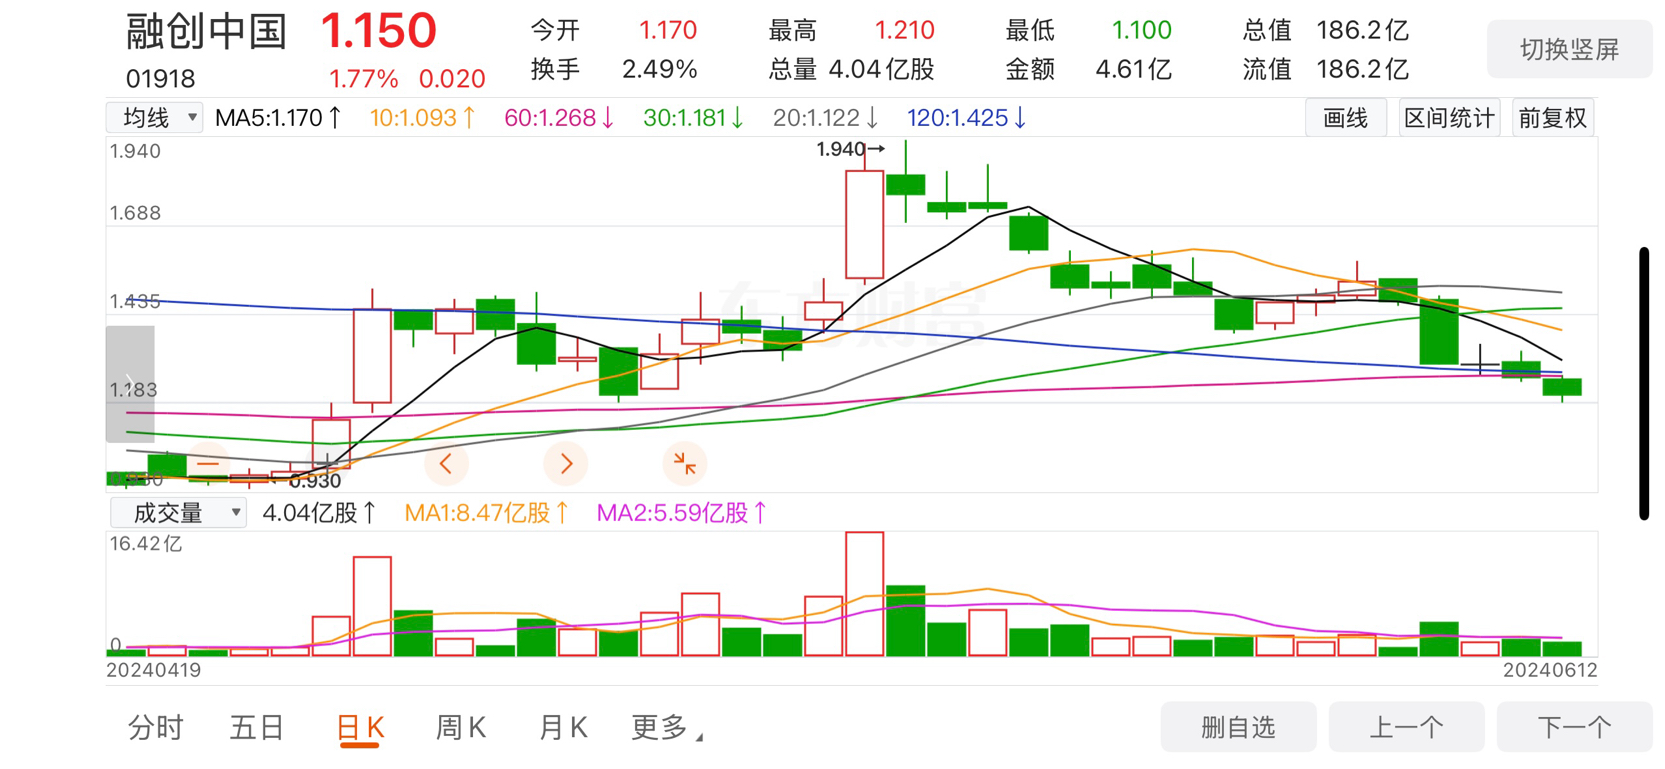
Task: Tap the 1.77% change percentage
Action: 364,79
